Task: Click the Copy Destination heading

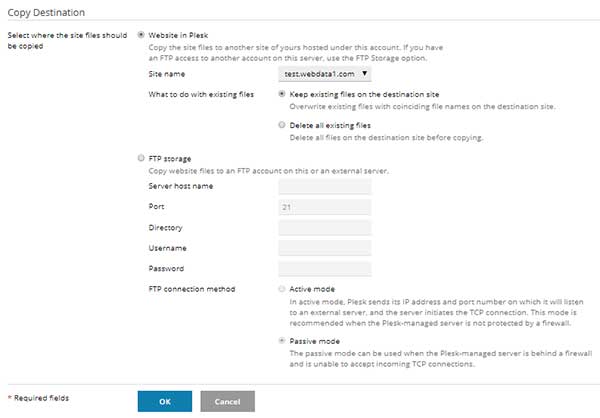Action: (46, 12)
